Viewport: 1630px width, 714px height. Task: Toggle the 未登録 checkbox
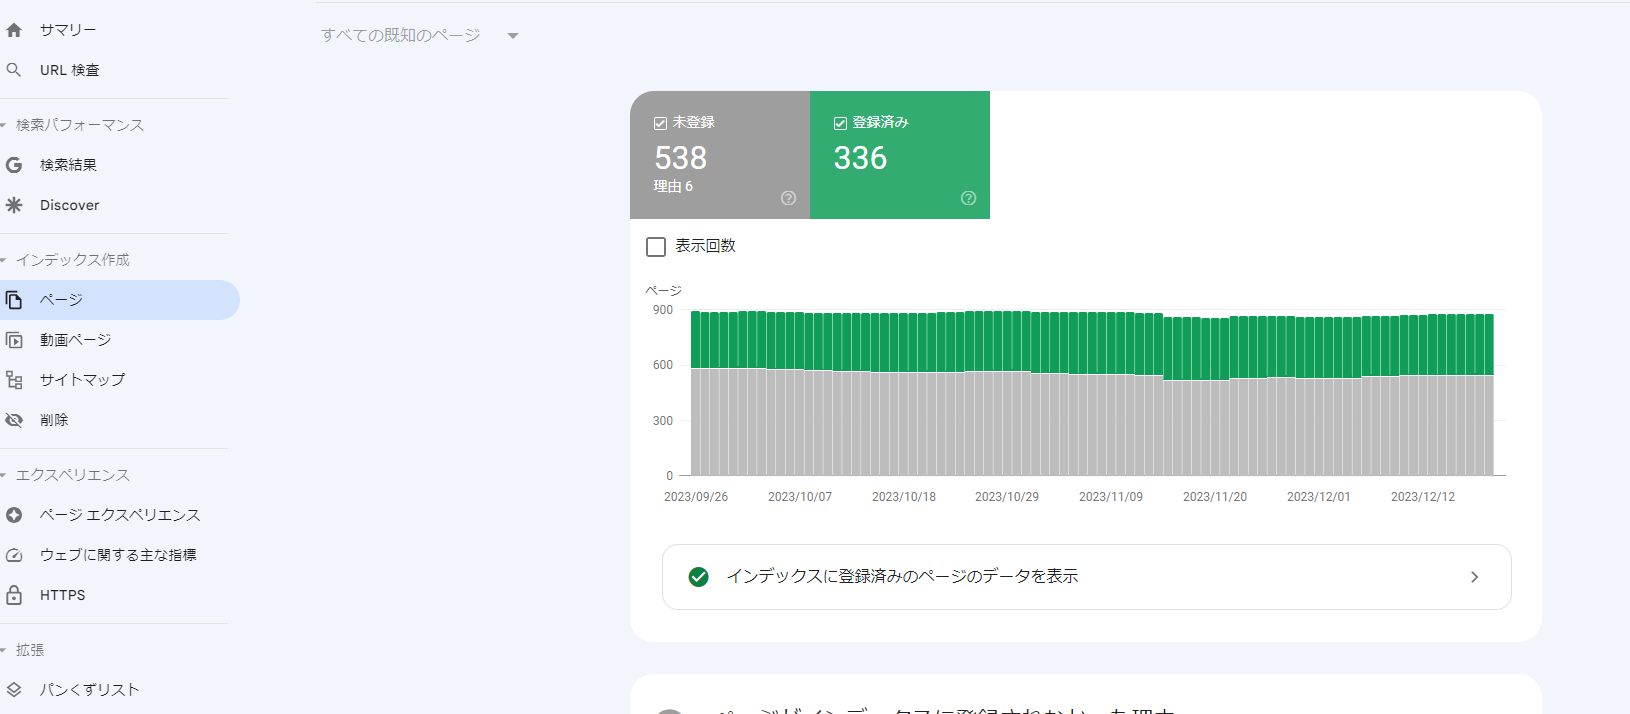pyautogui.click(x=660, y=123)
